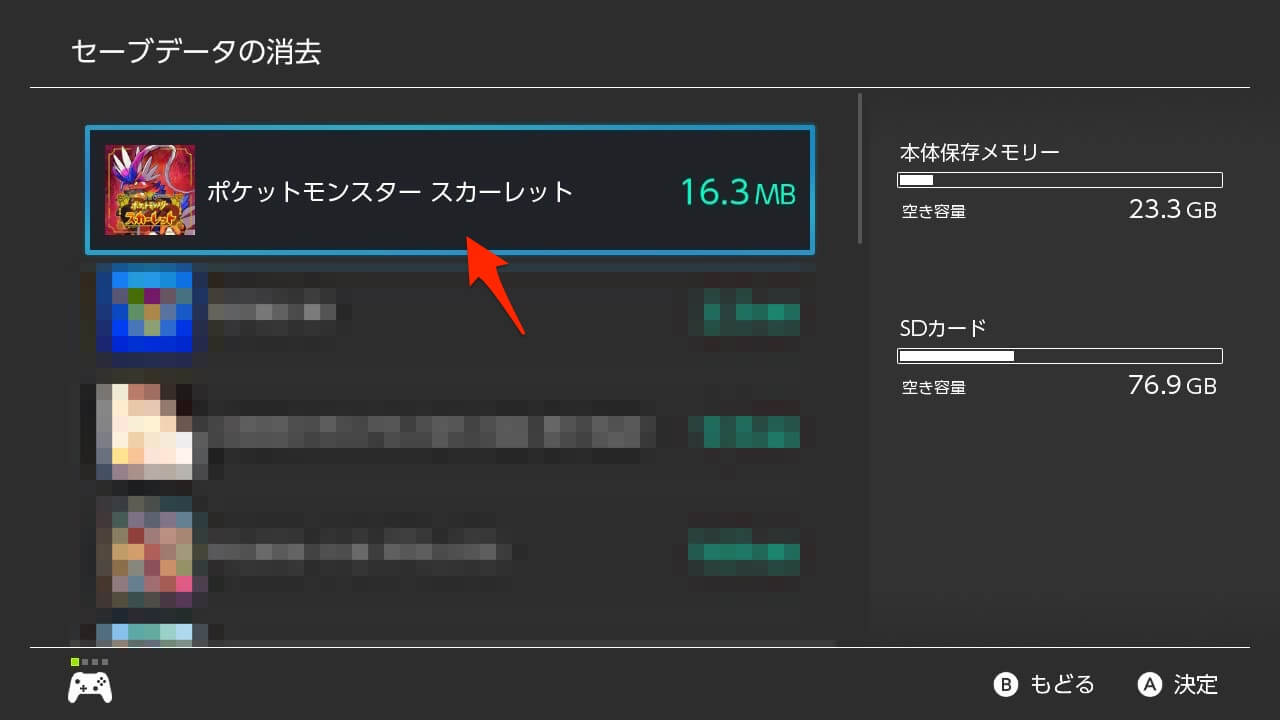Click the 本体保存メモリー label
Viewport: 1280px width, 720px height.
pos(979,153)
